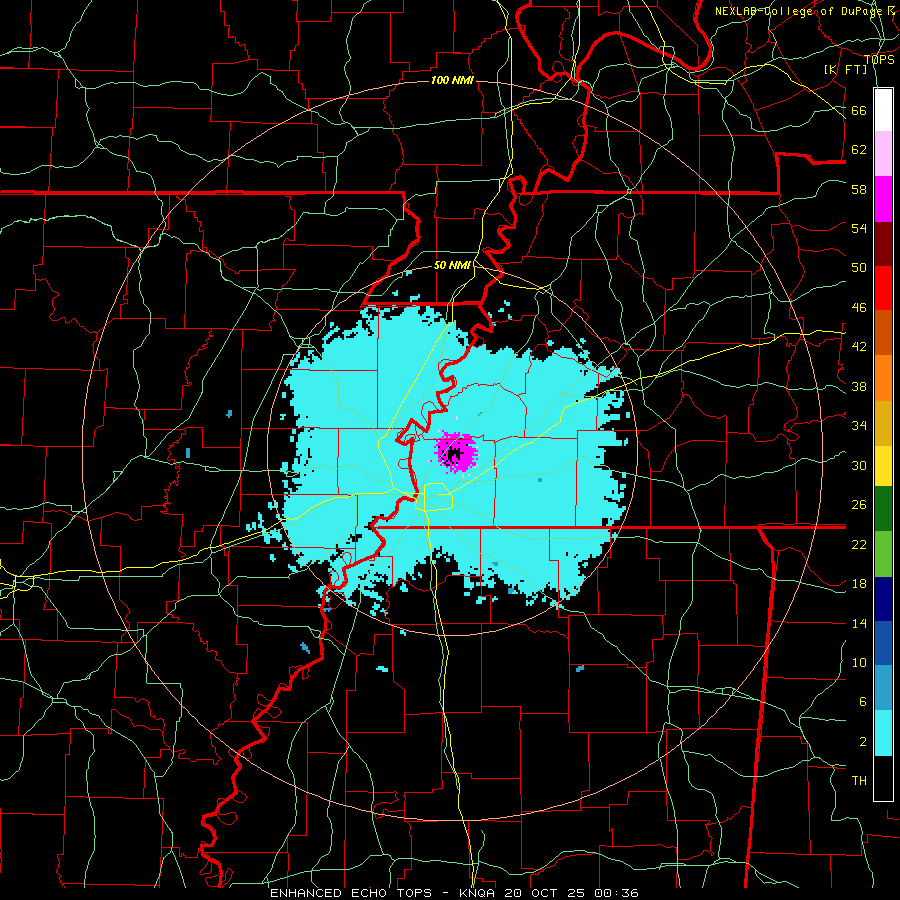
Task: Click the '100 NMI' range ring label
Action: pos(452,80)
